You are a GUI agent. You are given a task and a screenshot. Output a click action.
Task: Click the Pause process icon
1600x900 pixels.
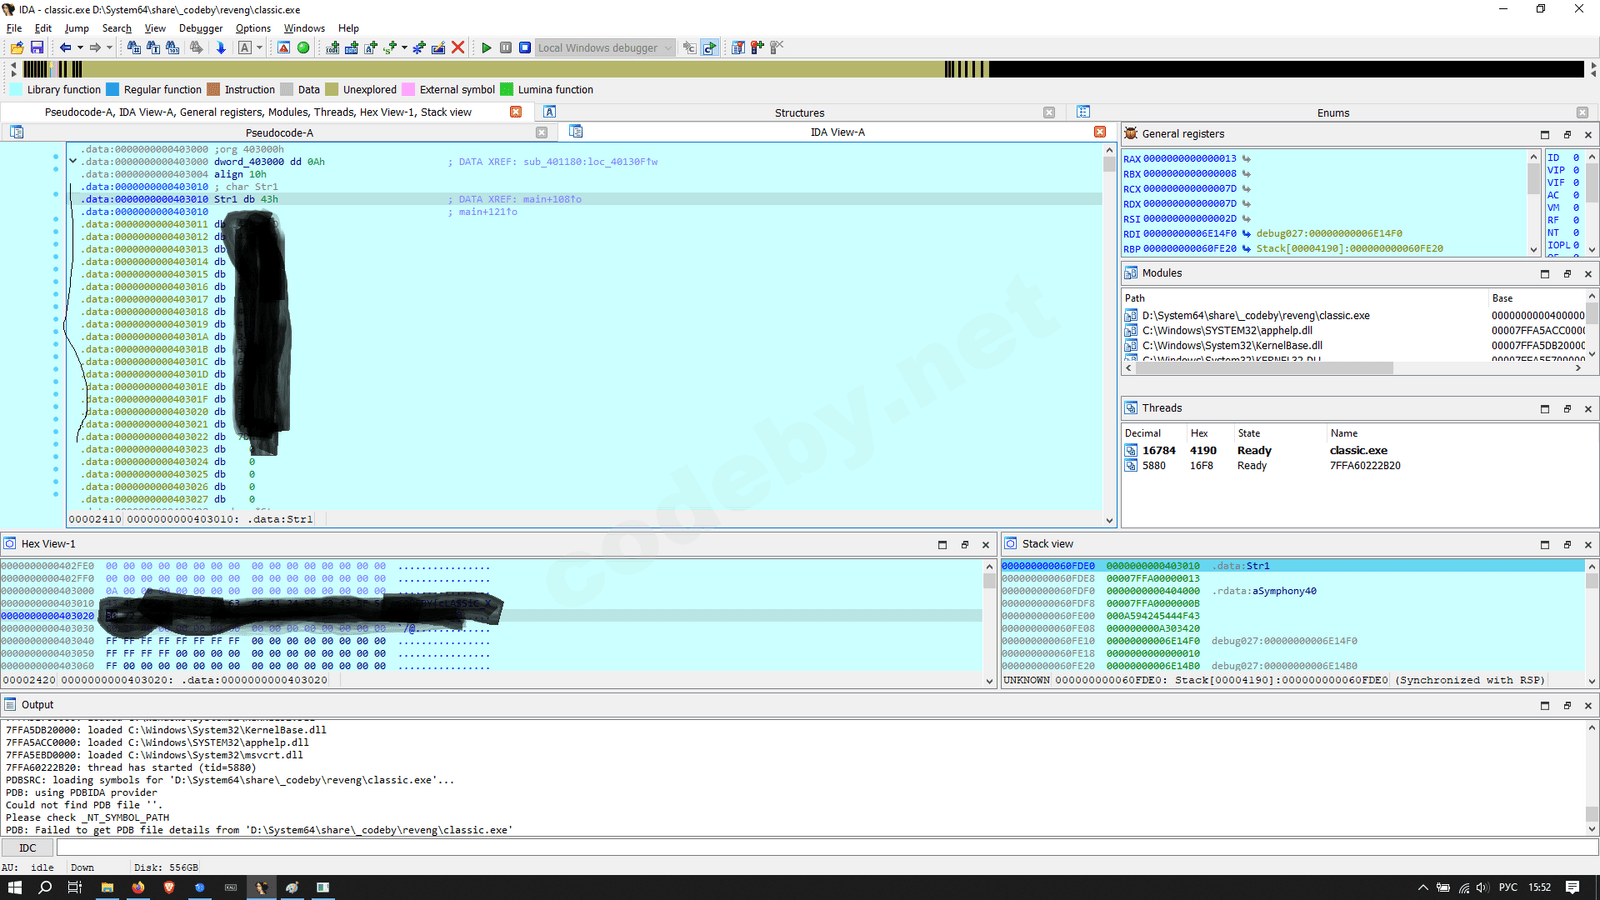tap(506, 48)
